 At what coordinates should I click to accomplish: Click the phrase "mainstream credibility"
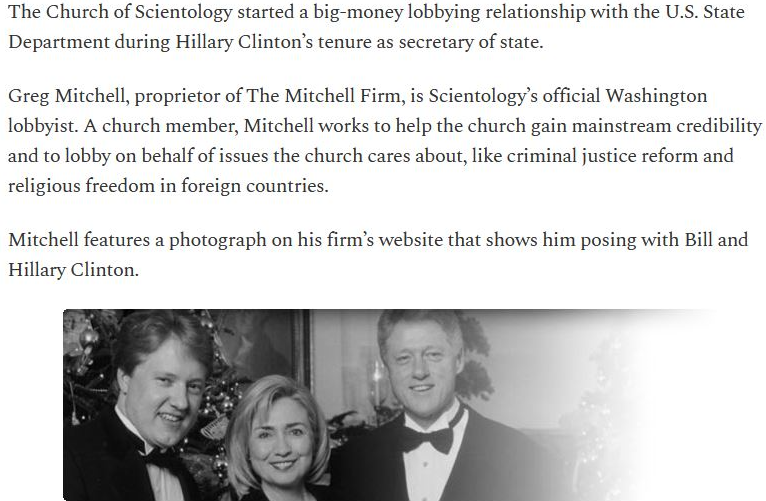coord(666,126)
